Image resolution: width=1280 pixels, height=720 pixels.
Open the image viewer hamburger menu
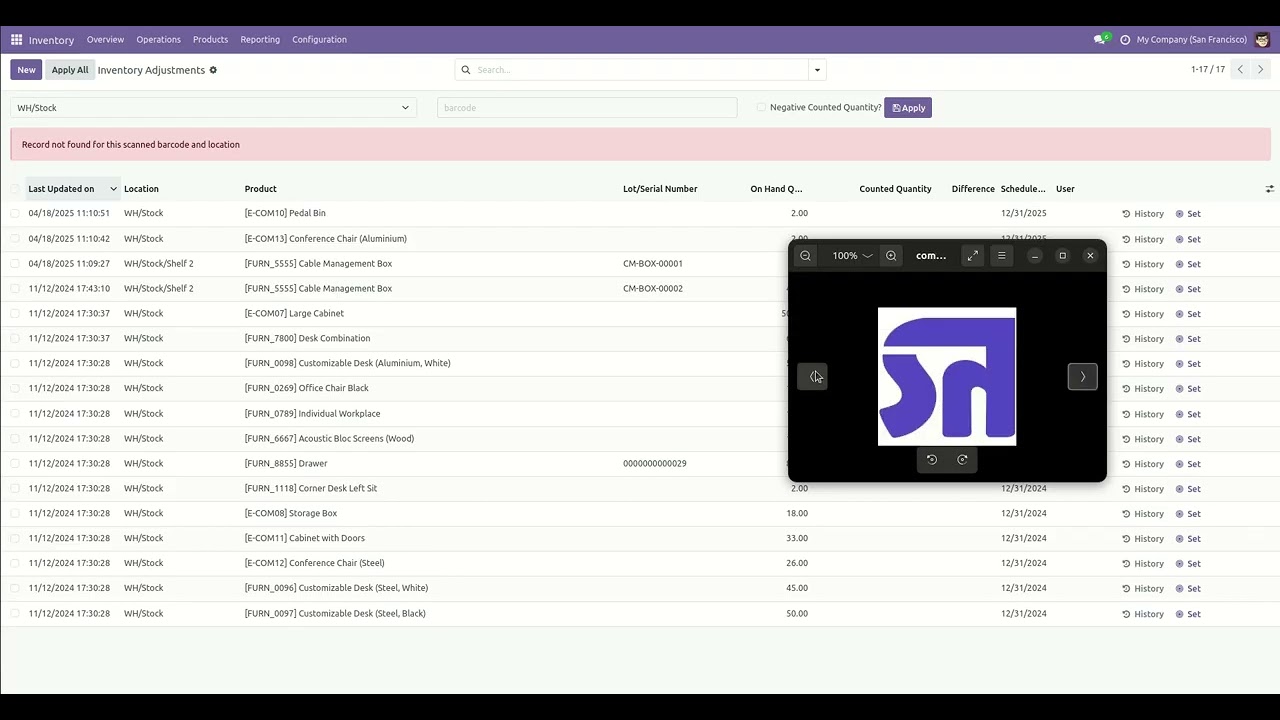(1001, 256)
